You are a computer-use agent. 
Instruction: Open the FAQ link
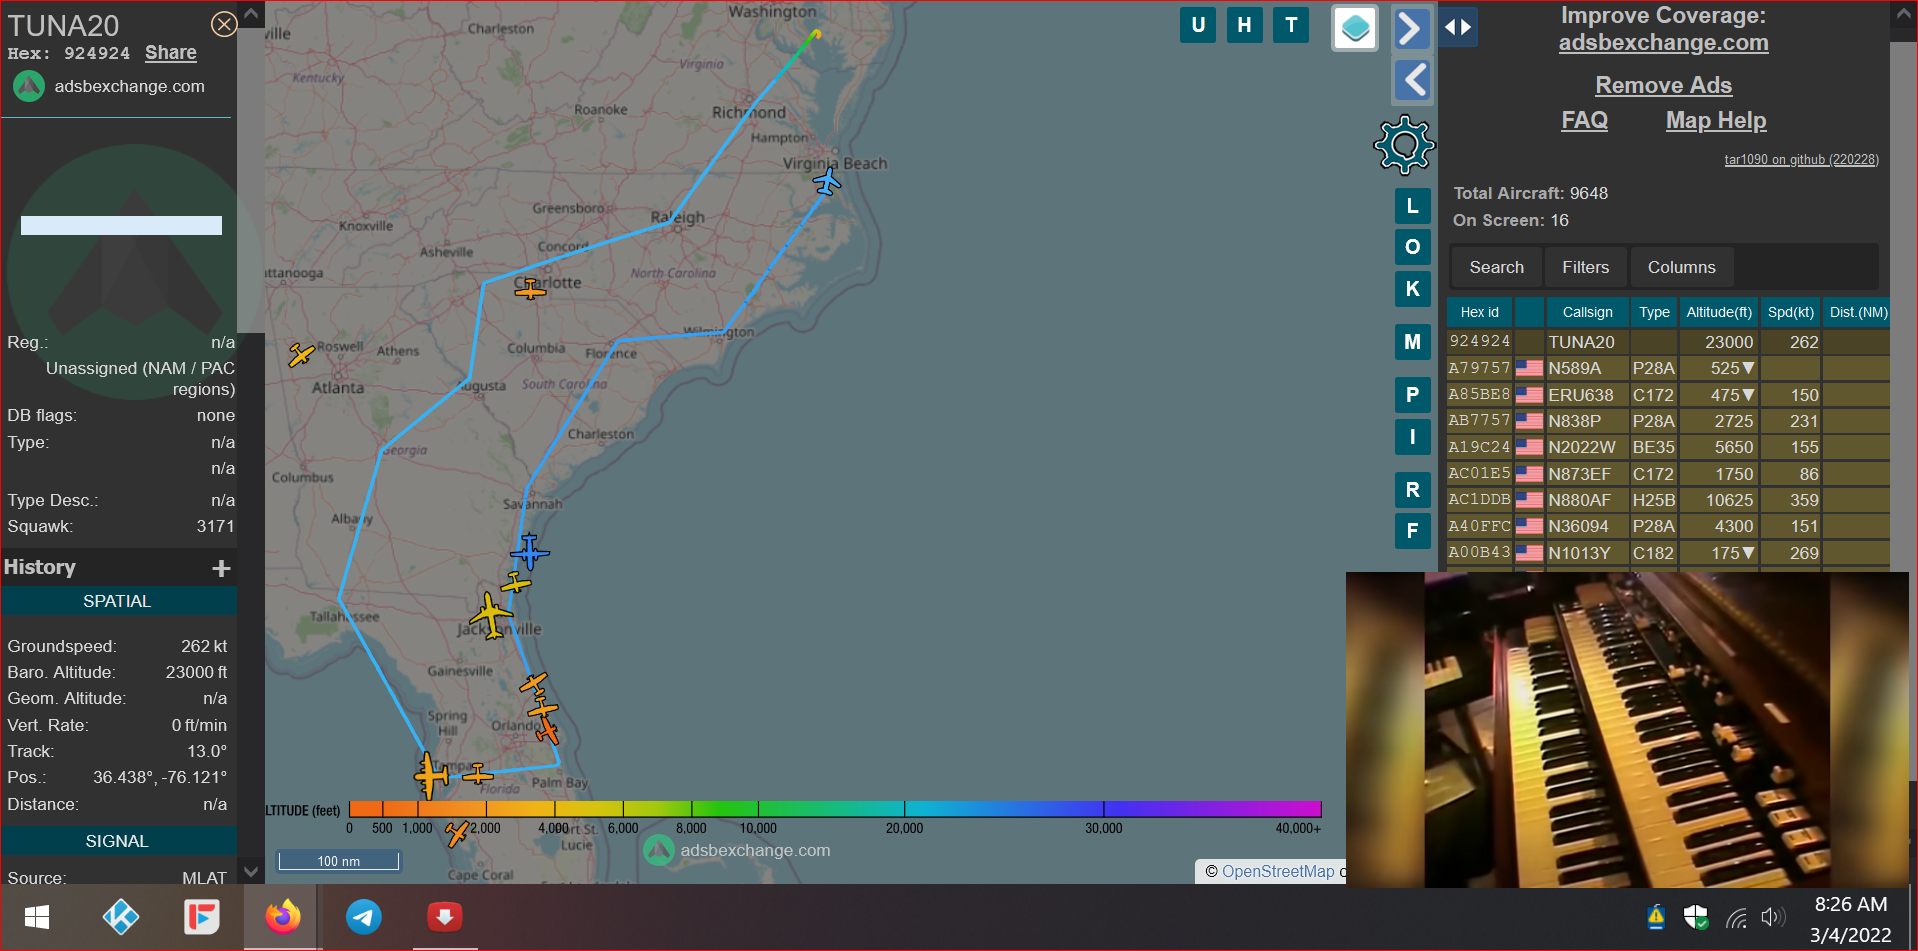click(1585, 121)
